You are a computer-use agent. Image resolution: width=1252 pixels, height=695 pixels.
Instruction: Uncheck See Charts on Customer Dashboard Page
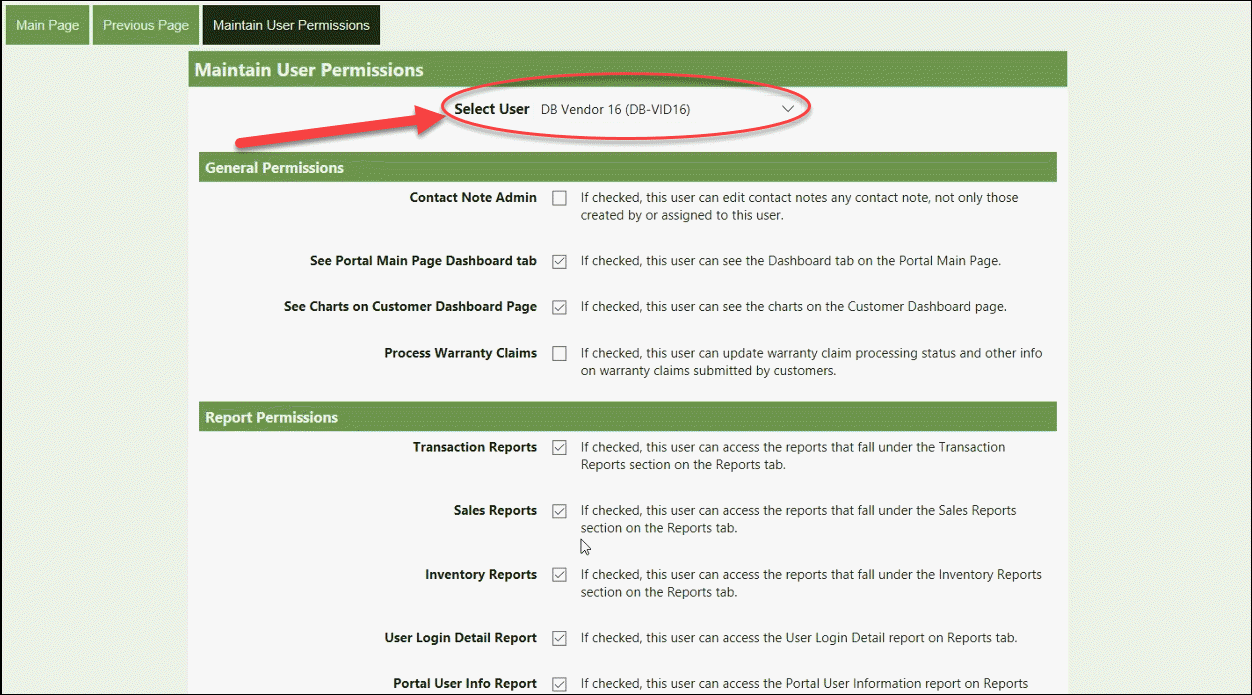(559, 307)
